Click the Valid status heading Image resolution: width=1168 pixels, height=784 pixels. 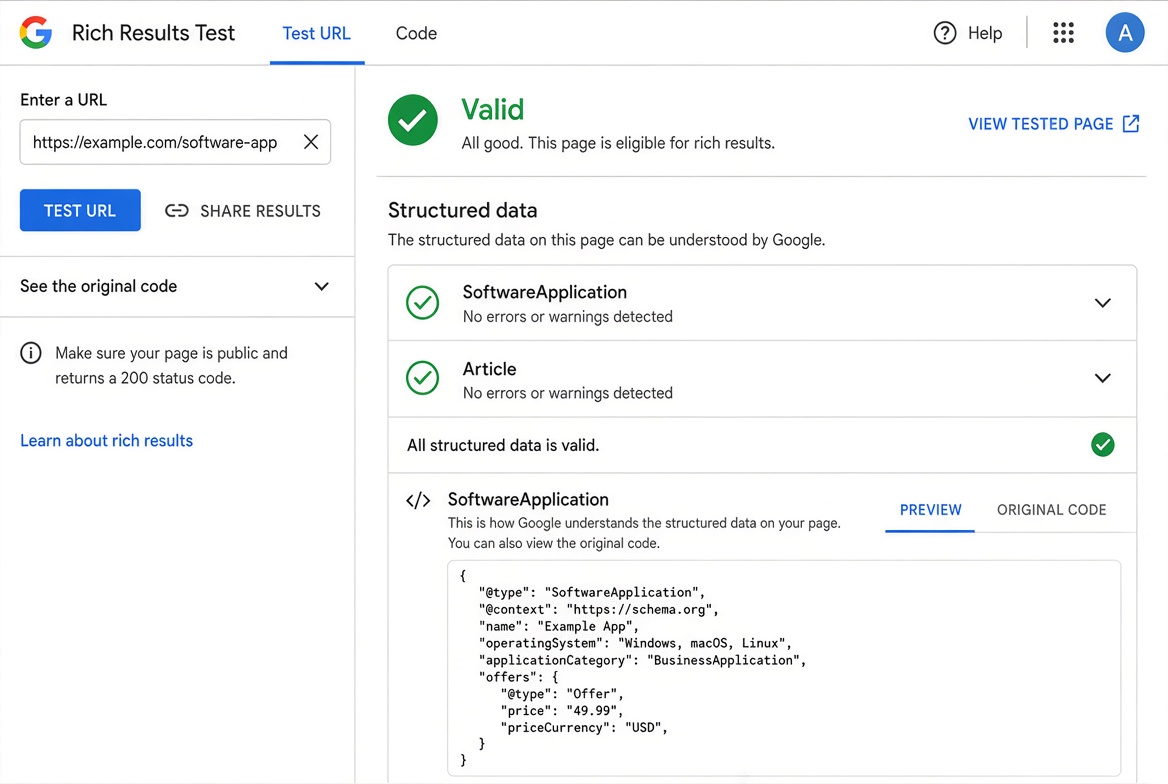(x=492, y=110)
